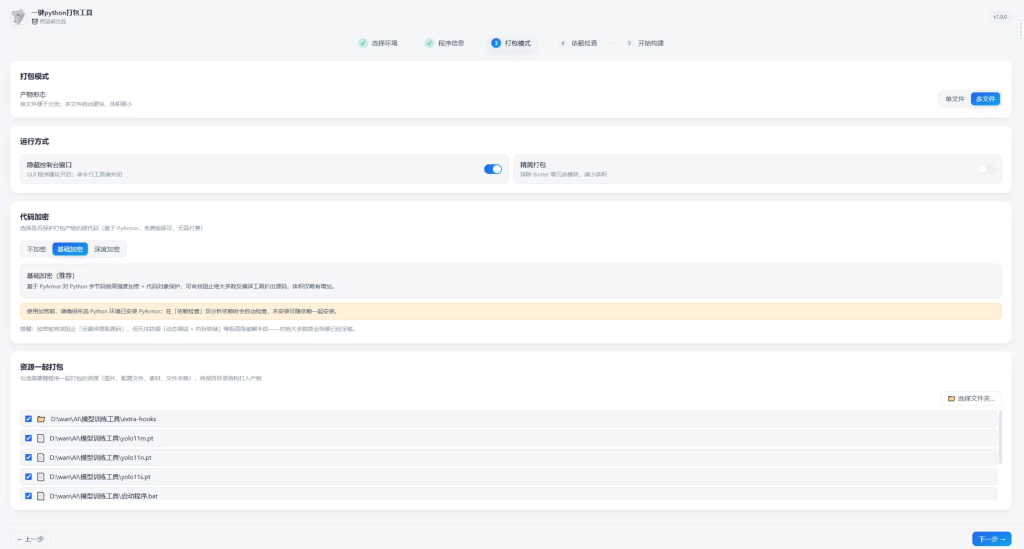Click the yolo11m.pt file path text
Image resolution: width=1024 pixels, height=549 pixels.
[x=101, y=439]
